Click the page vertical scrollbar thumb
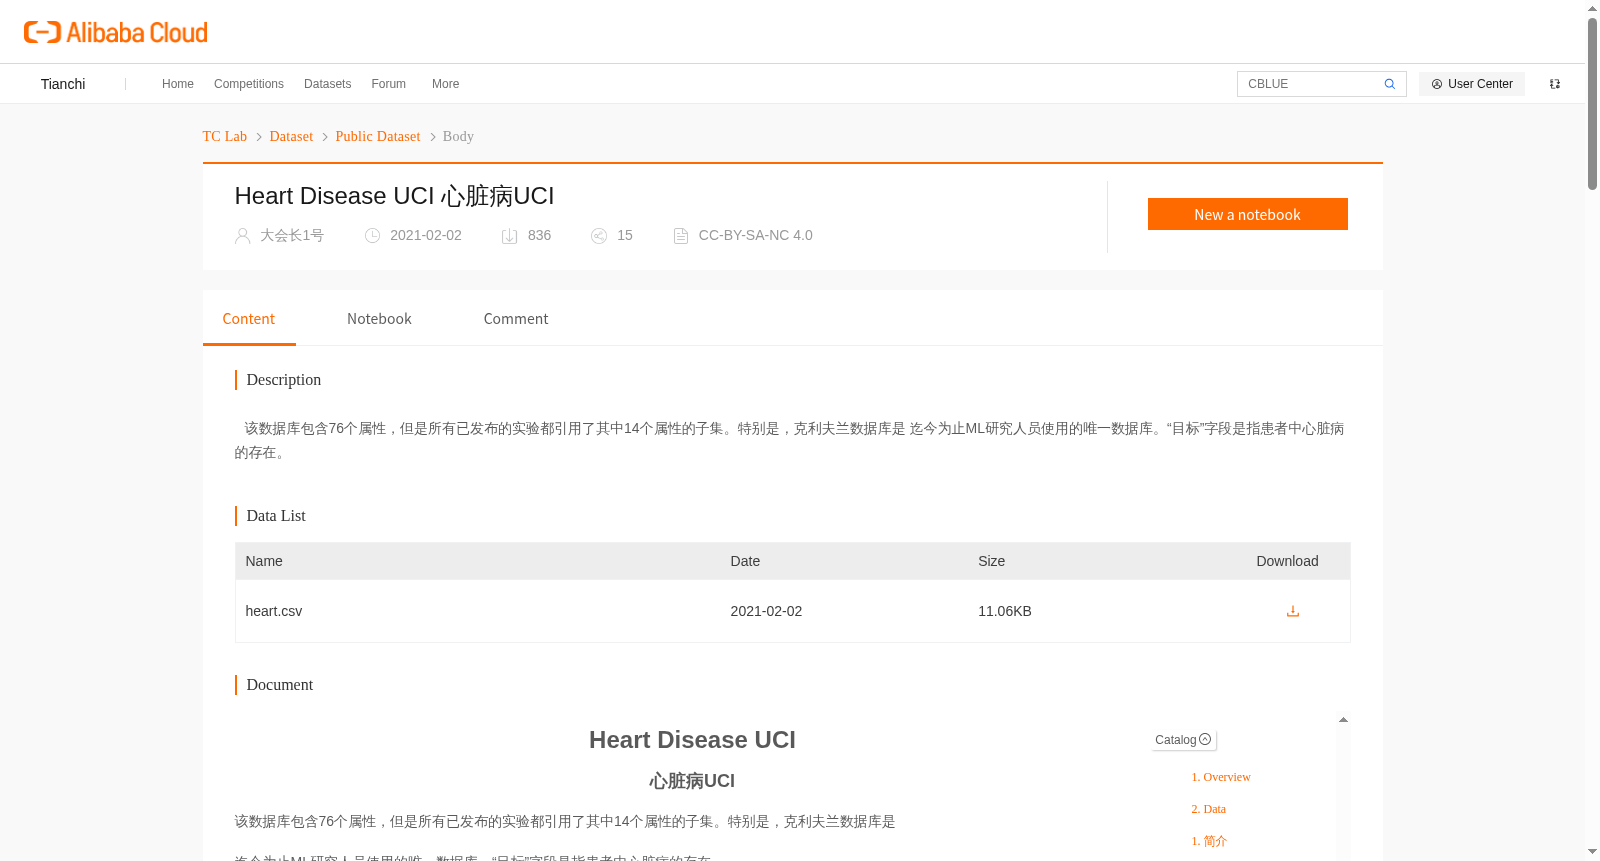 tap(1592, 104)
